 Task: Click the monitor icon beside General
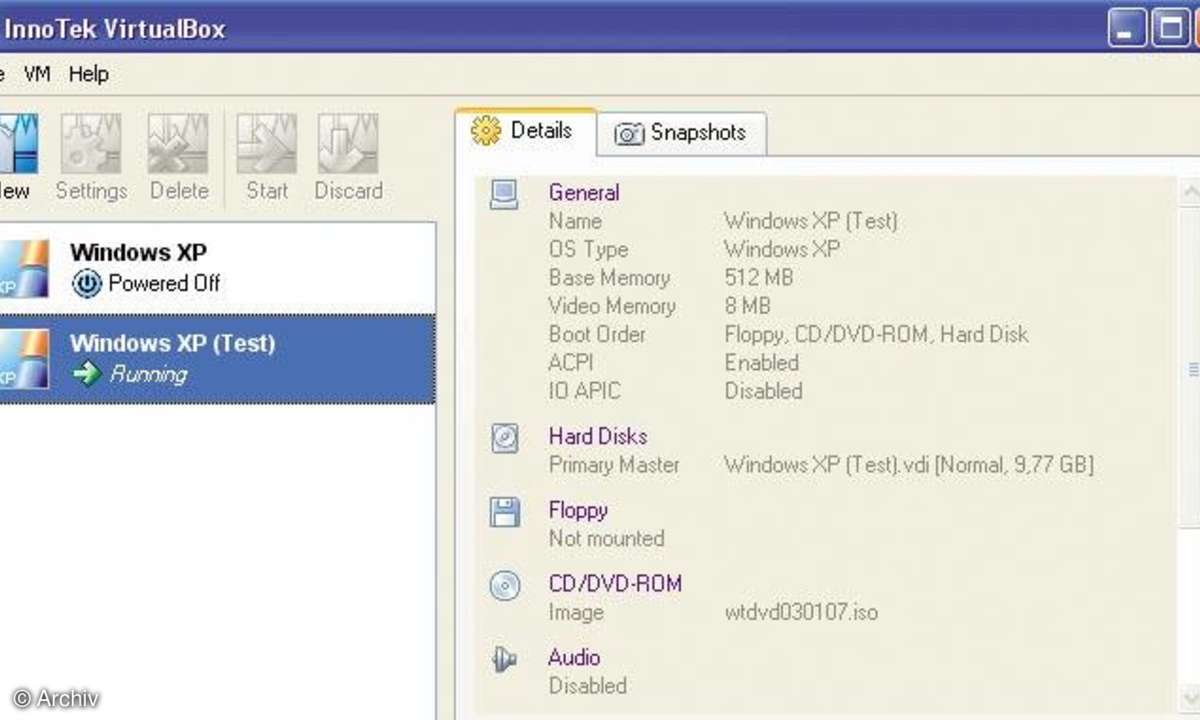(x=504, y=194)
